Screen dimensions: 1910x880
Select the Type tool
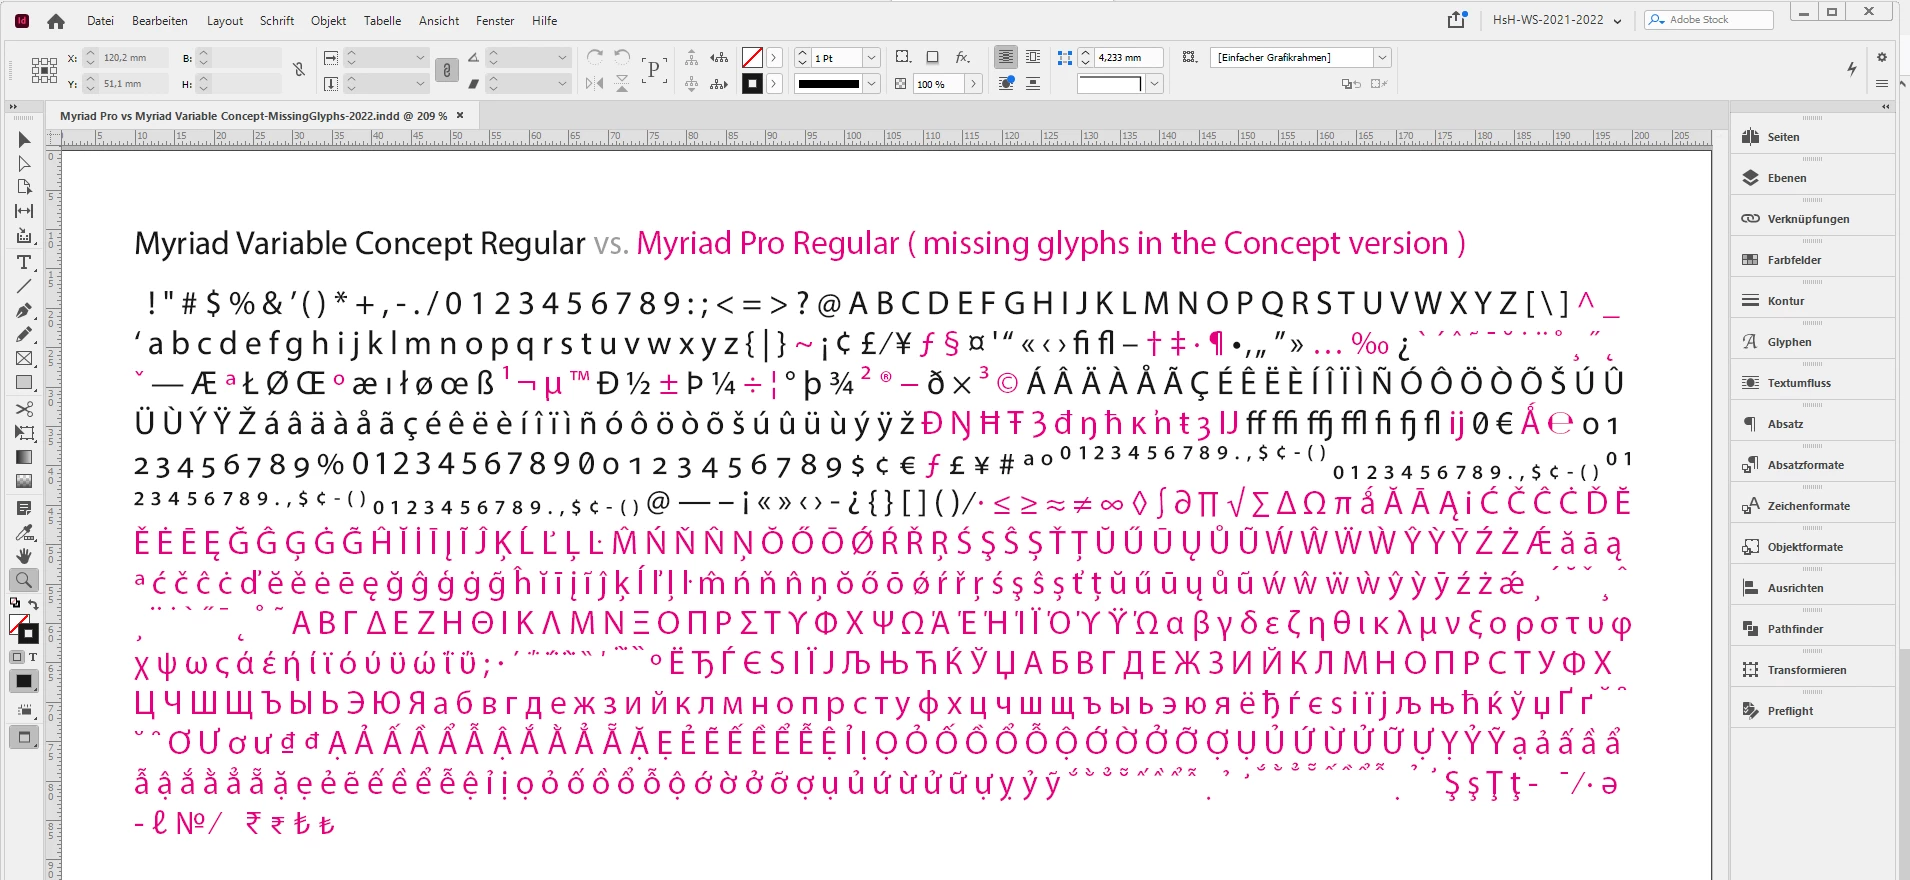24,262
